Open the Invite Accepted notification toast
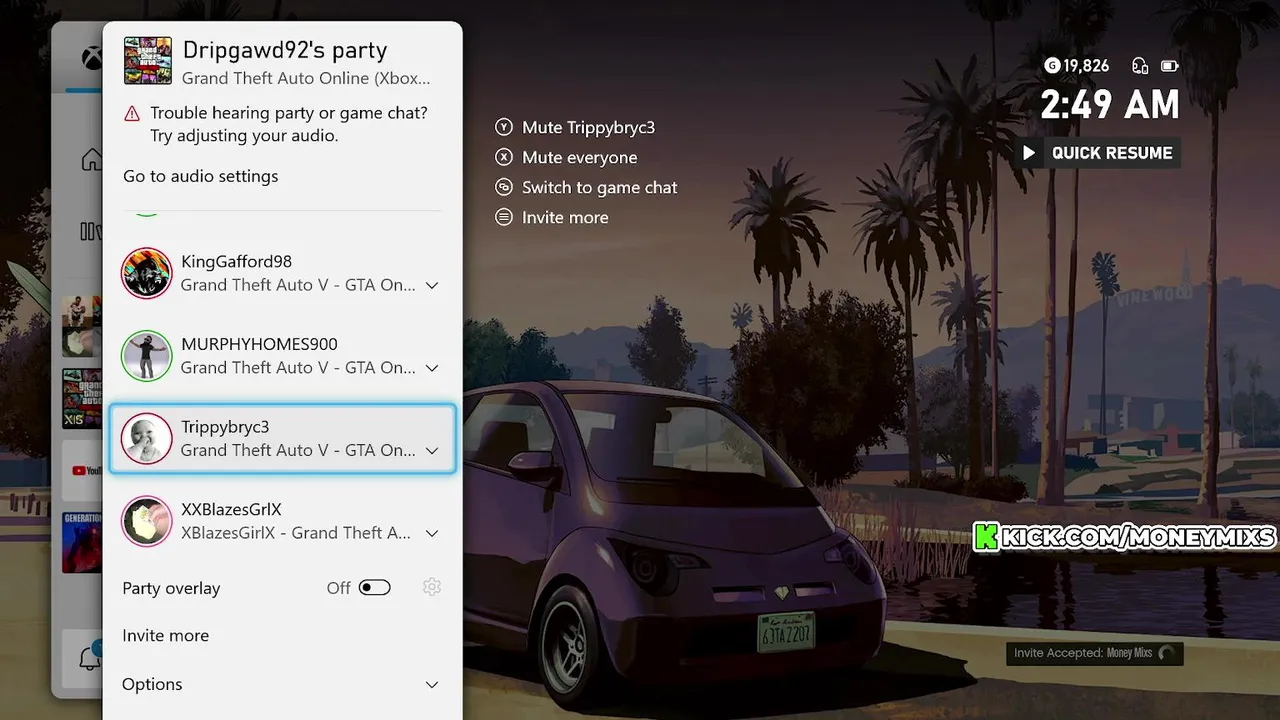This screenshot has height=720, width=1280. coord(1095,653)
